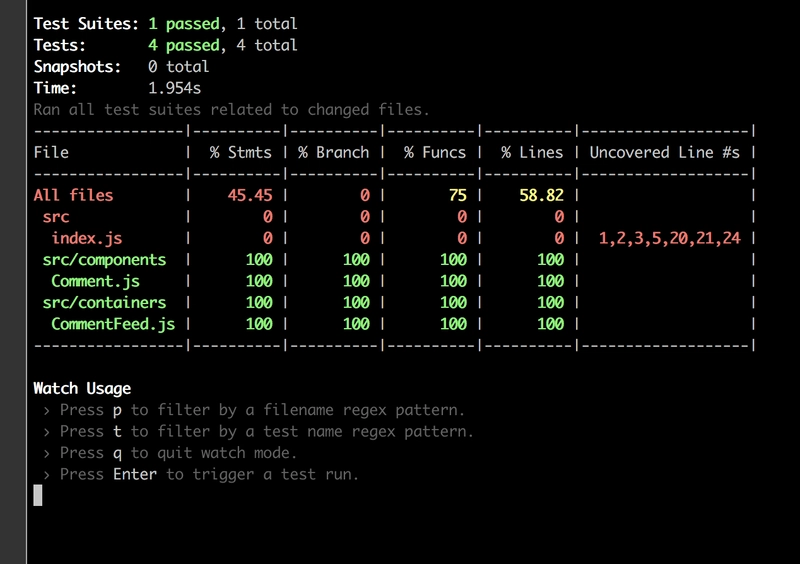Select Comment.js statements value 100
This screenshot has width=800, height=564.
(x=259, y=281)
